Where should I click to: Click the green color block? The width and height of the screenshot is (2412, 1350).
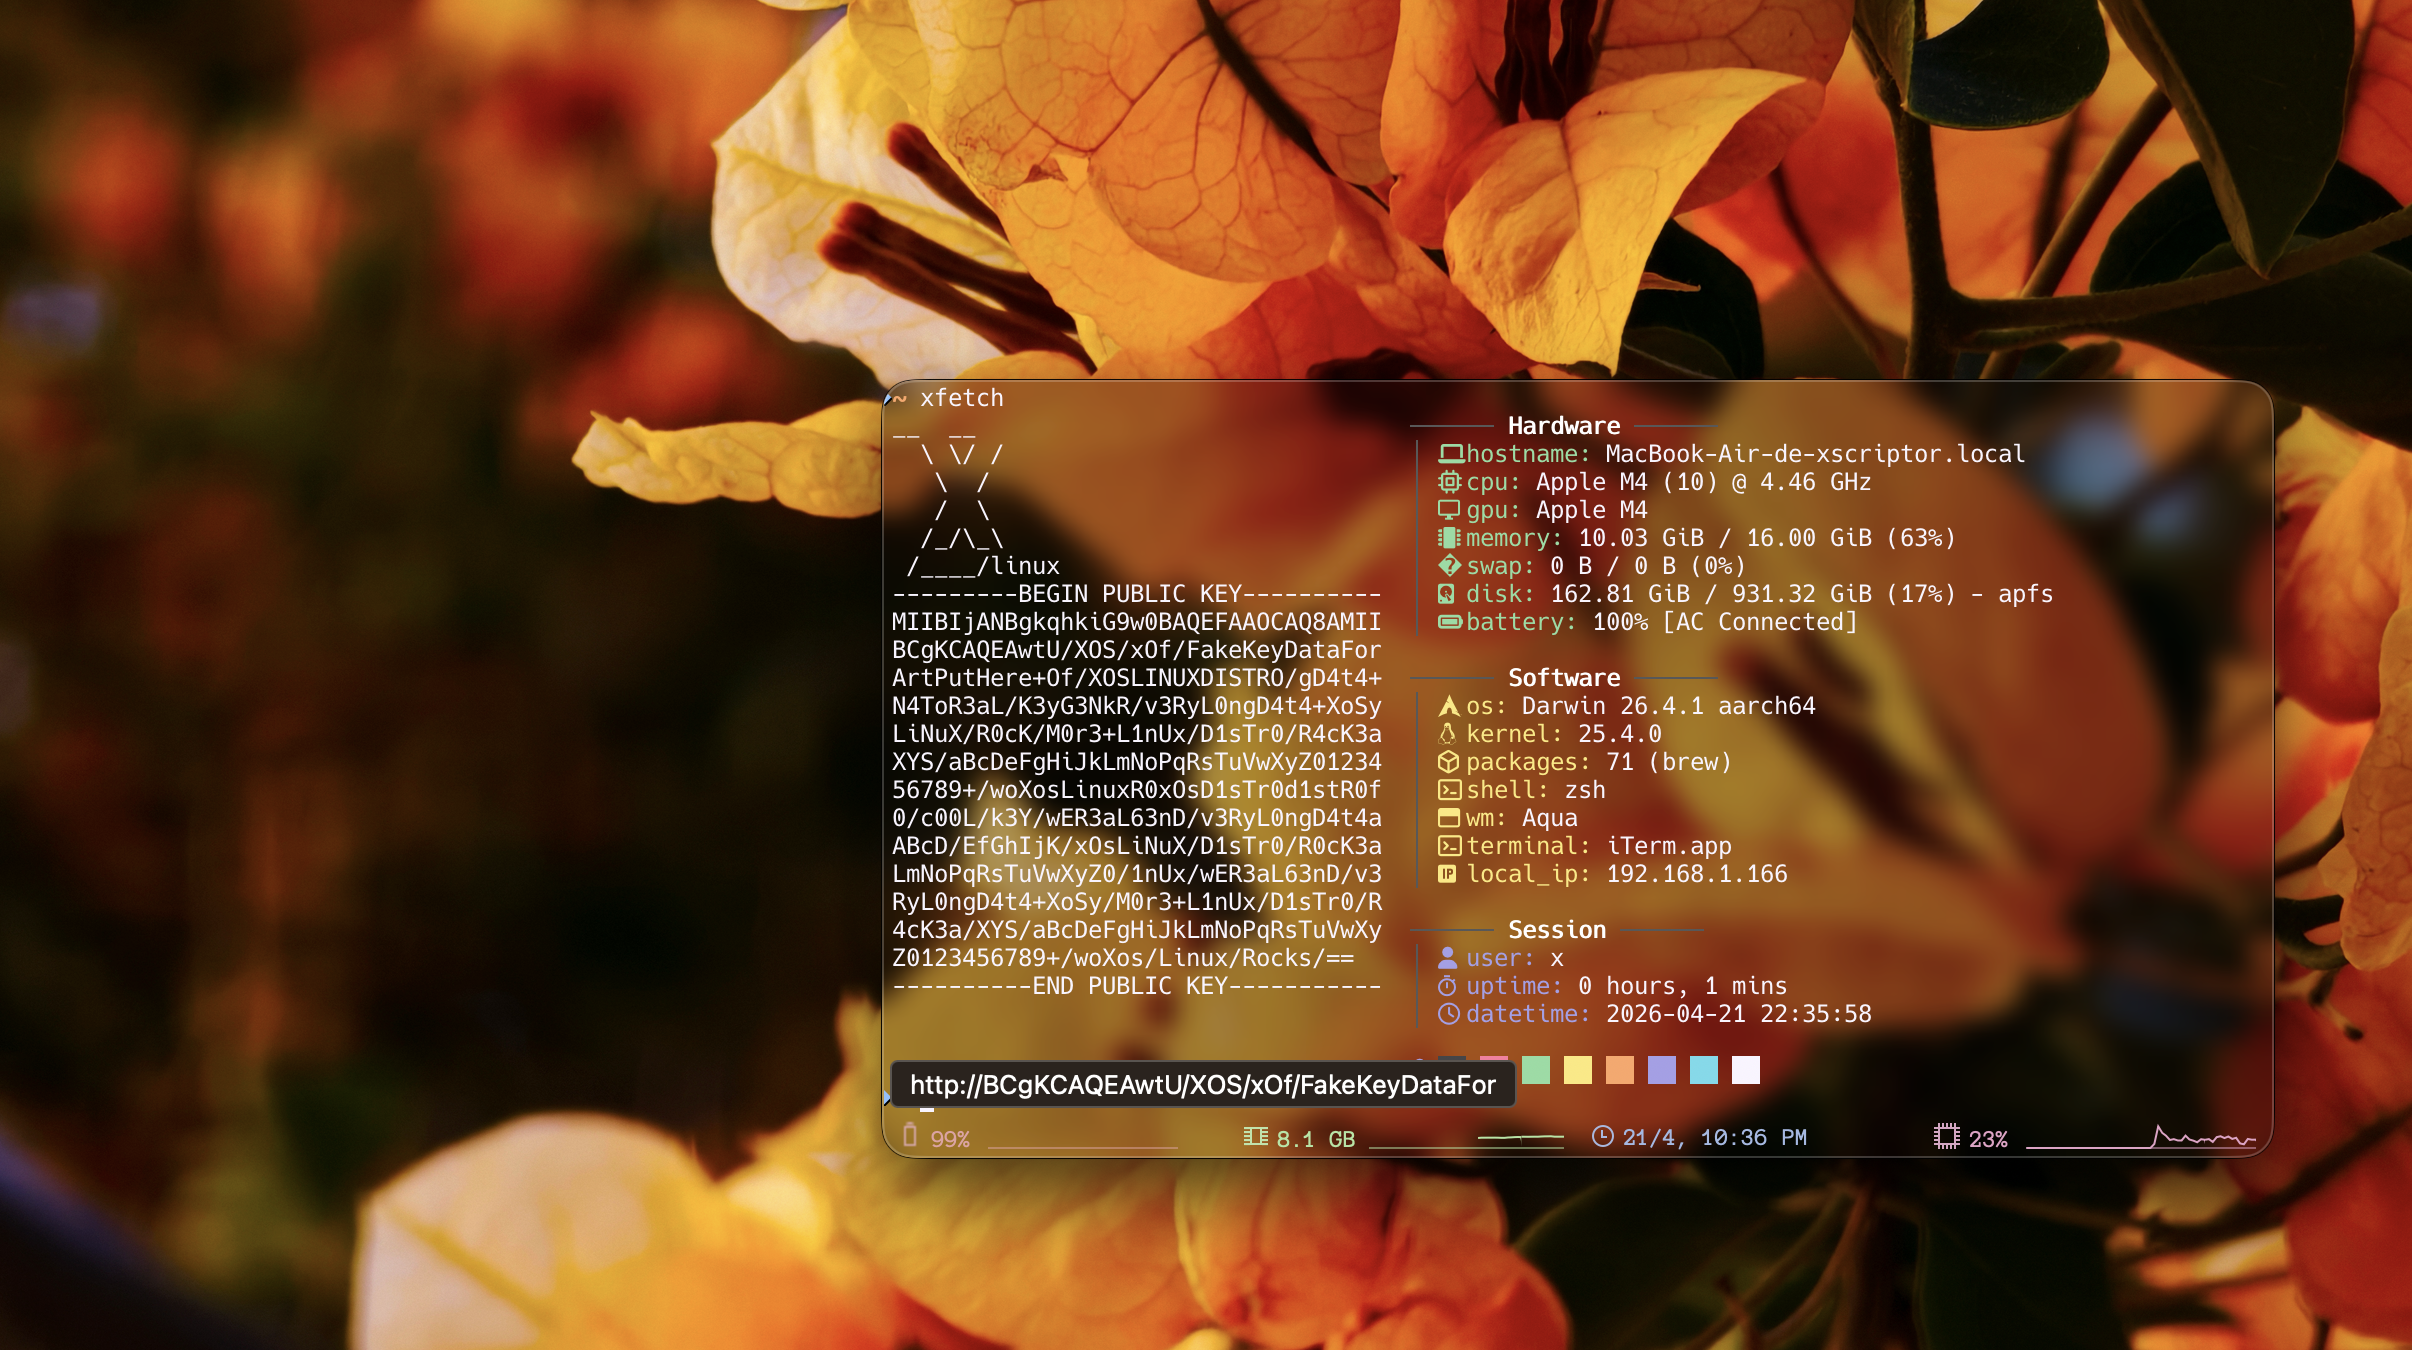(1536, 1070)
